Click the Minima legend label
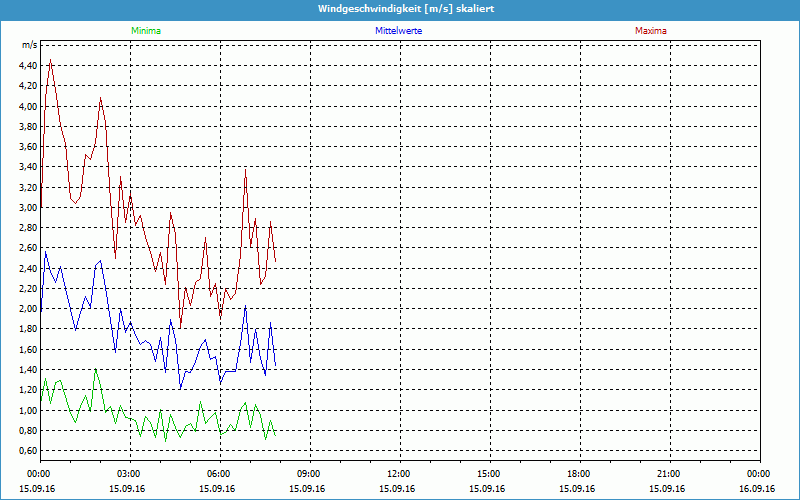800x500 pixels. 145,31
